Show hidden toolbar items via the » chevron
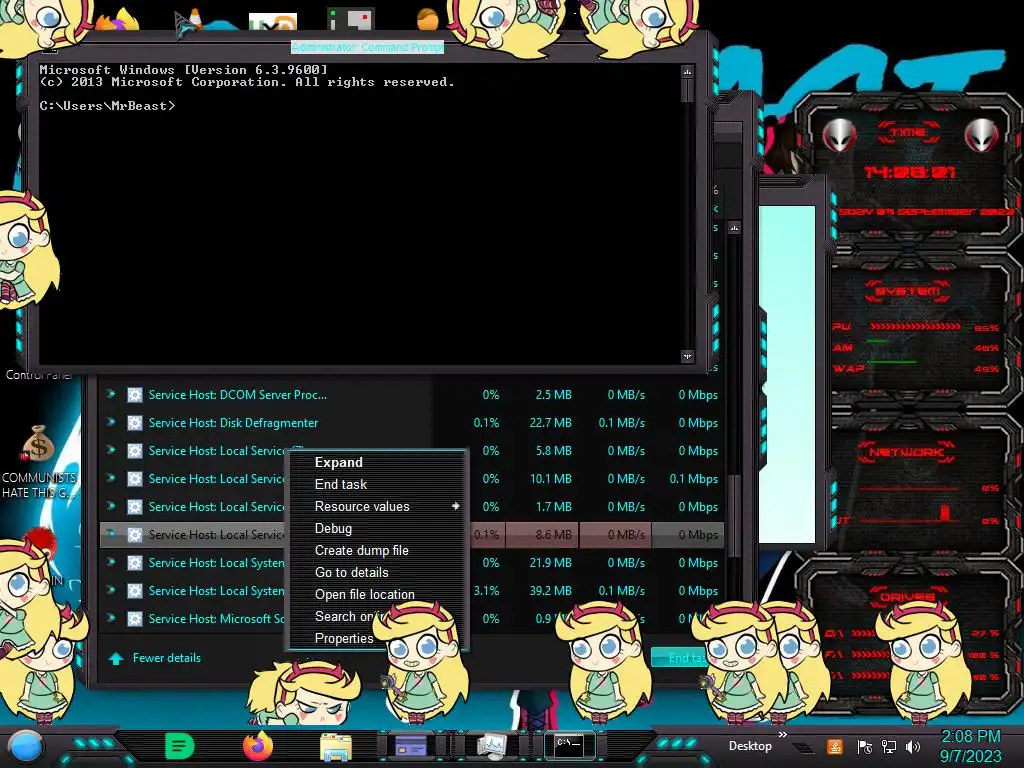 [x=782, y=735]
